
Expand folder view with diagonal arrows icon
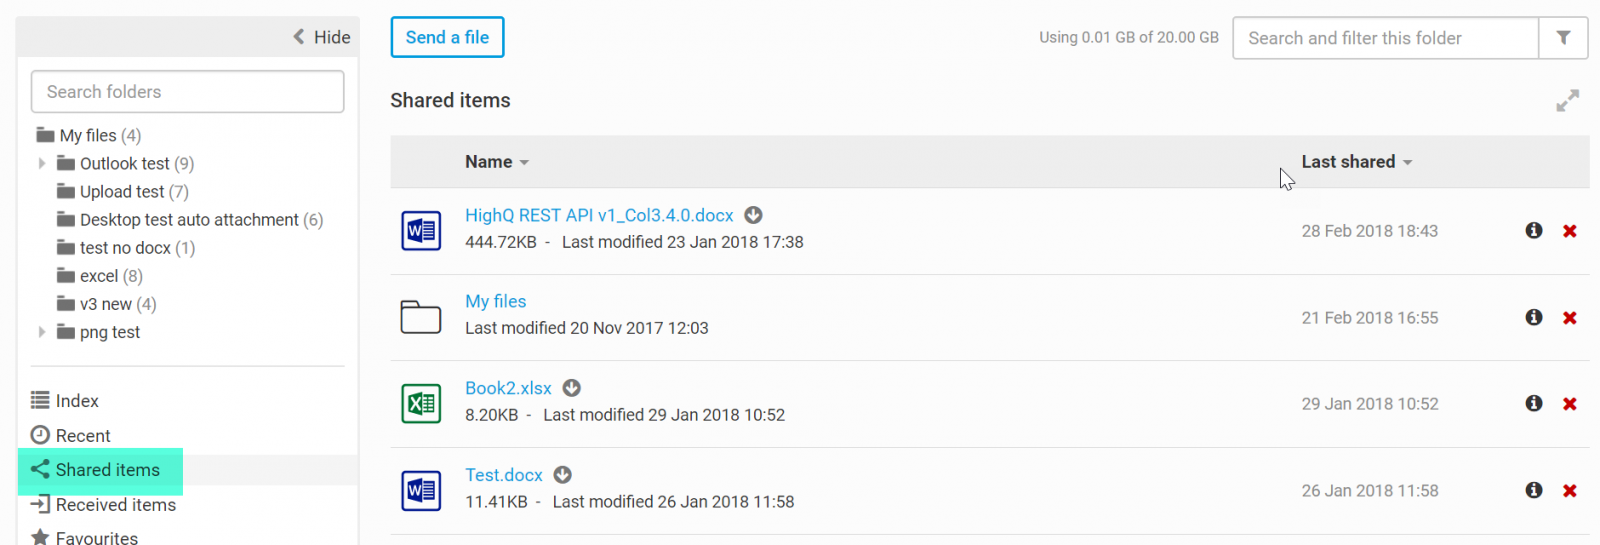click(x=1567, y=101)
